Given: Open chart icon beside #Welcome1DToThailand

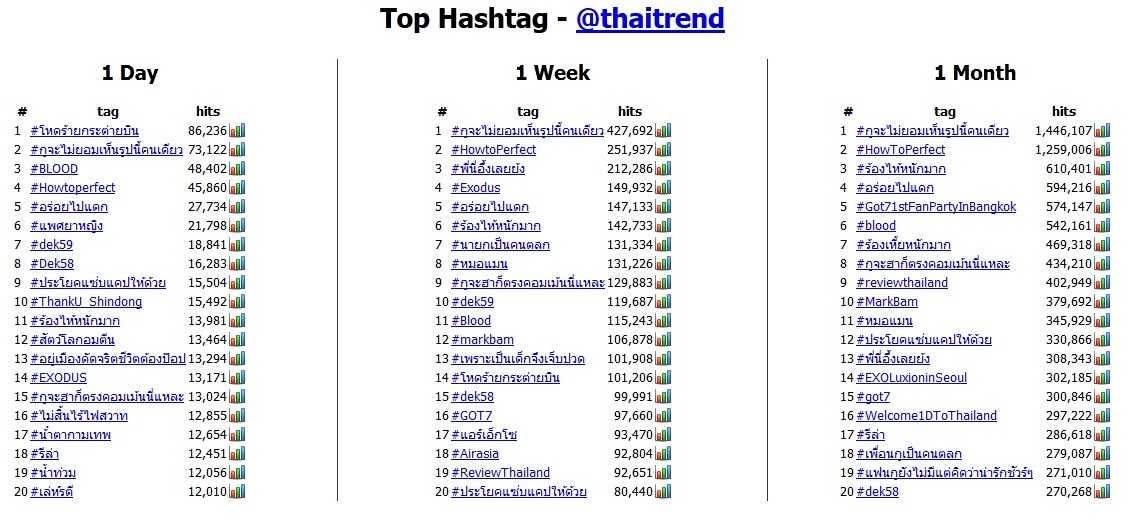Looking at the screenshot, I should [1102, 415].
